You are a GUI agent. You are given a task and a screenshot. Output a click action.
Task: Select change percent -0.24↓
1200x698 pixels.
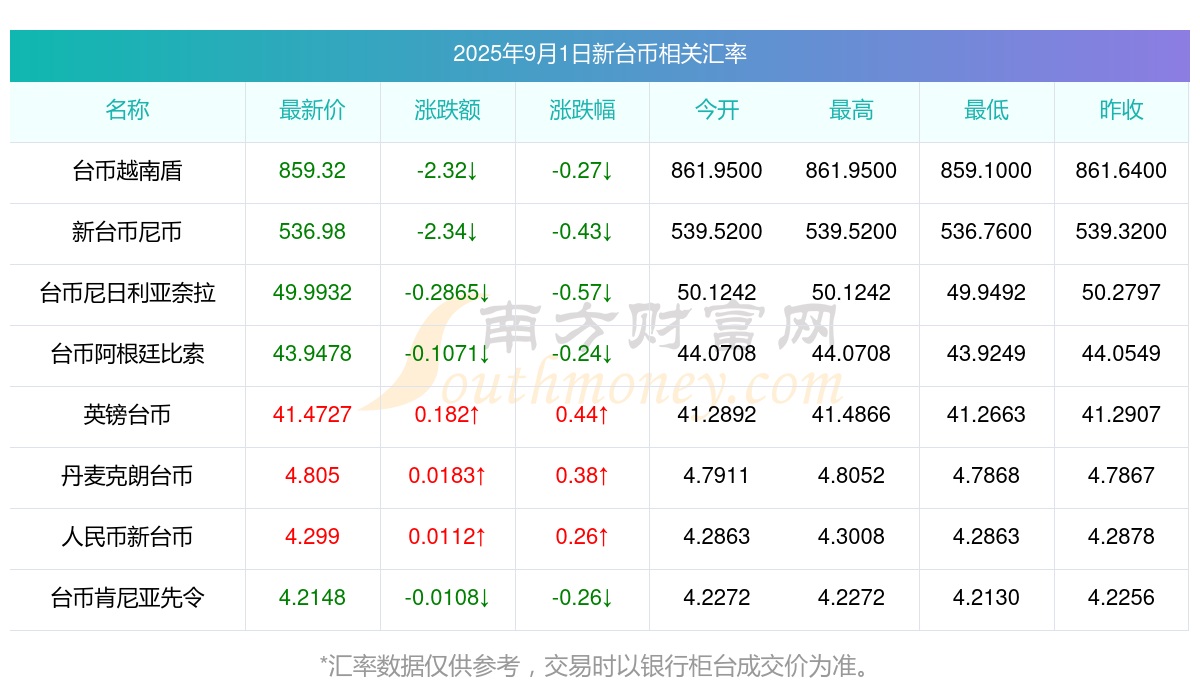582,354
